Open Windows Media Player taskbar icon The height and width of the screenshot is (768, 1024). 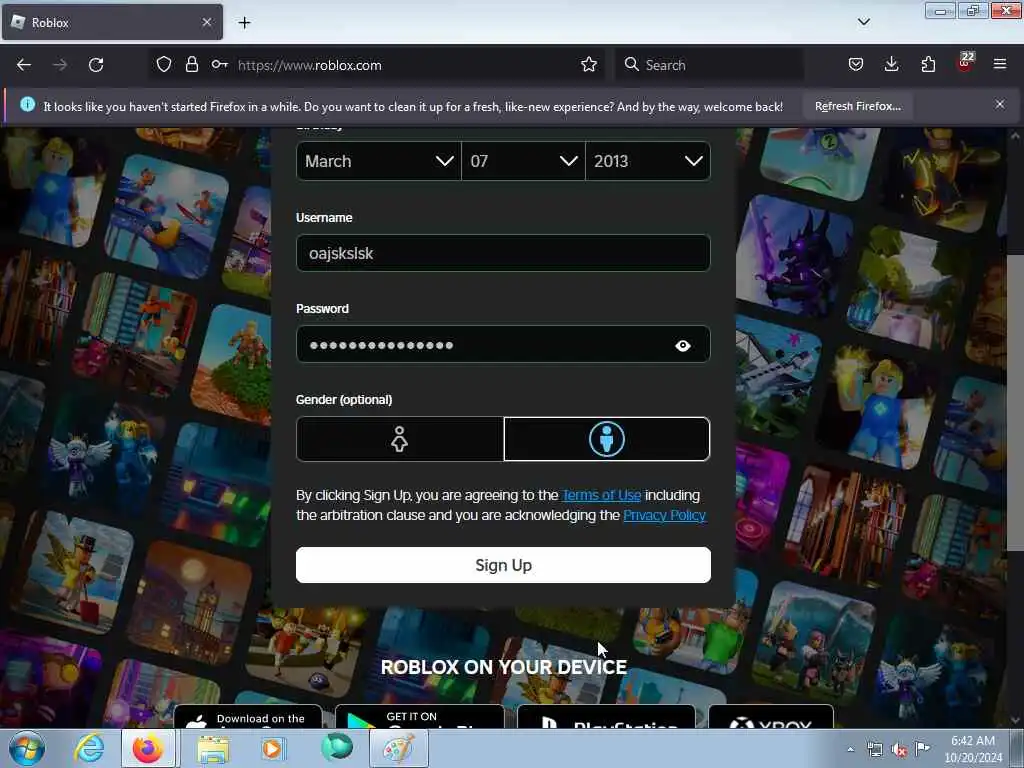[272, 749]
